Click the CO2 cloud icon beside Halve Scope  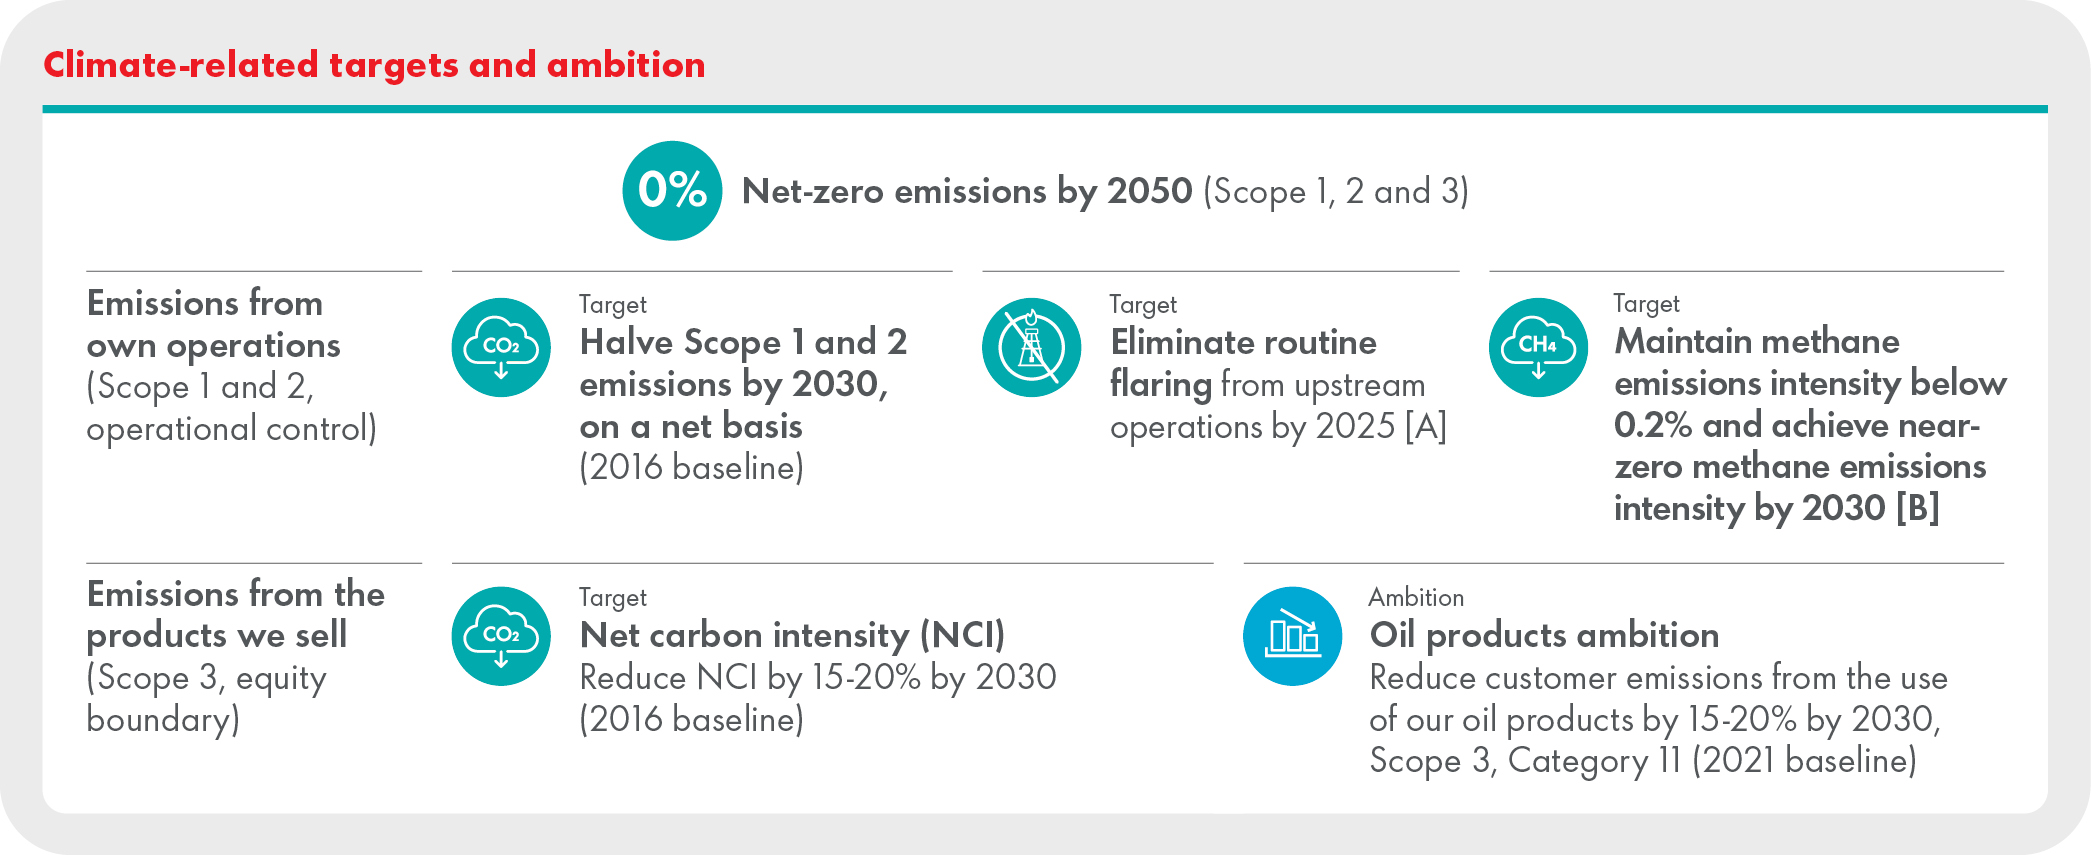pos(501,348)
